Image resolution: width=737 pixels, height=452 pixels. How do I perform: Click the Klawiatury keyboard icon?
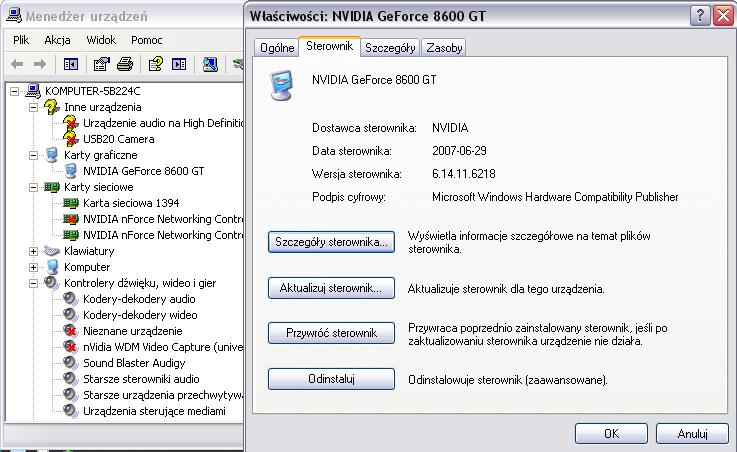[x=52, y=251]
